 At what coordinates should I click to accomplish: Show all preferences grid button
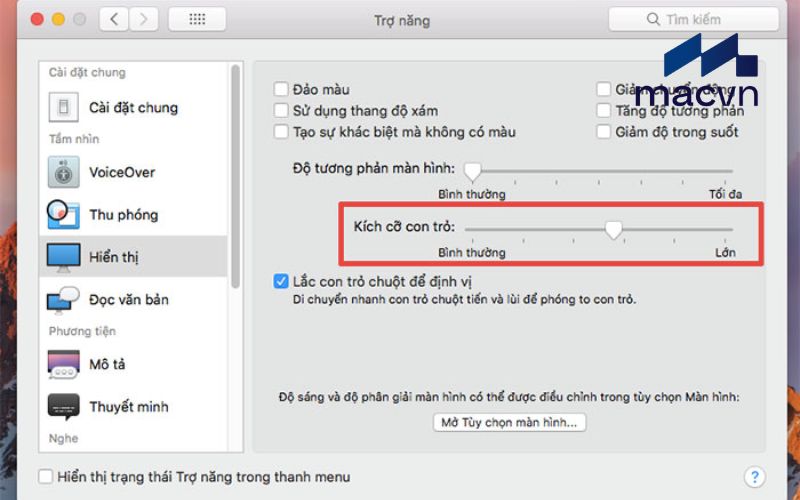click(x=197, y=19)
